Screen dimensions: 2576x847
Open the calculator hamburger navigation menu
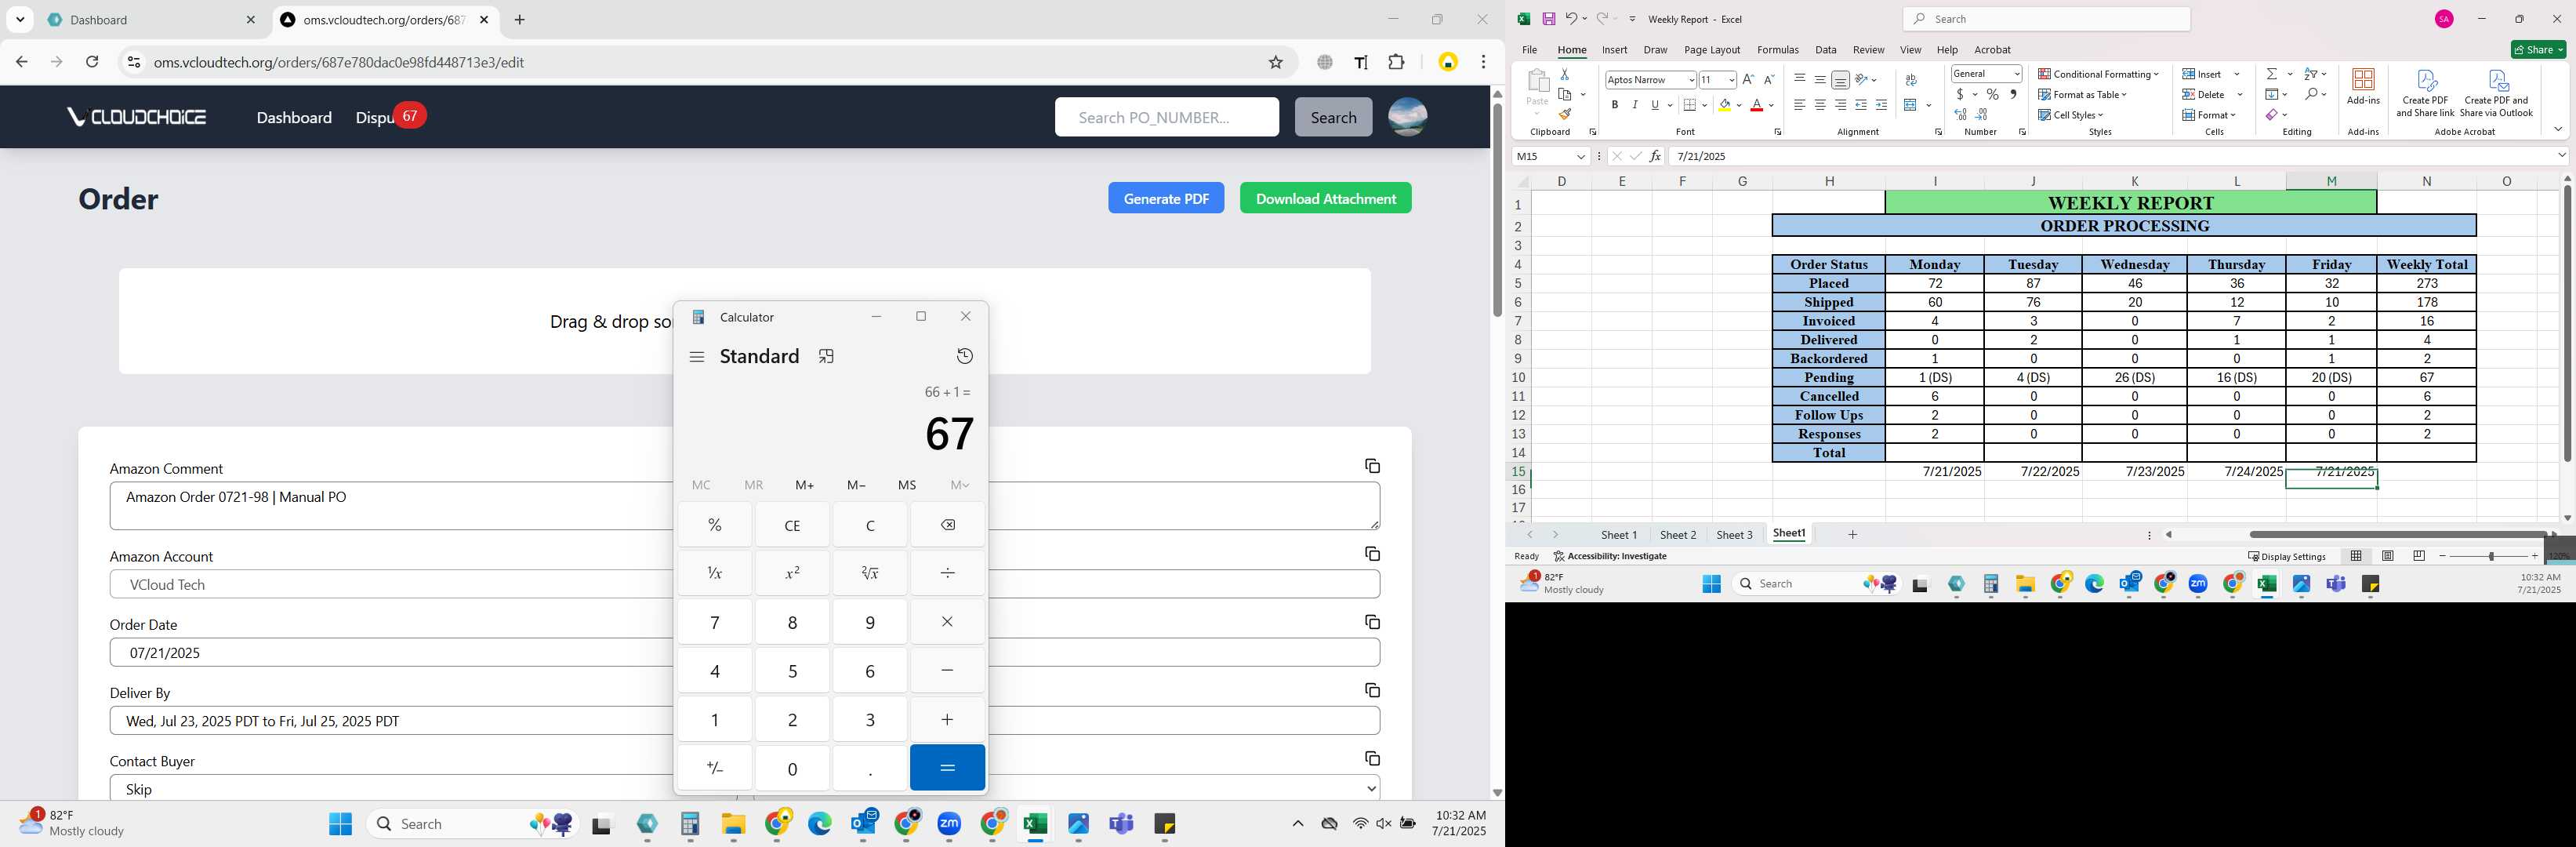[697, 357]
